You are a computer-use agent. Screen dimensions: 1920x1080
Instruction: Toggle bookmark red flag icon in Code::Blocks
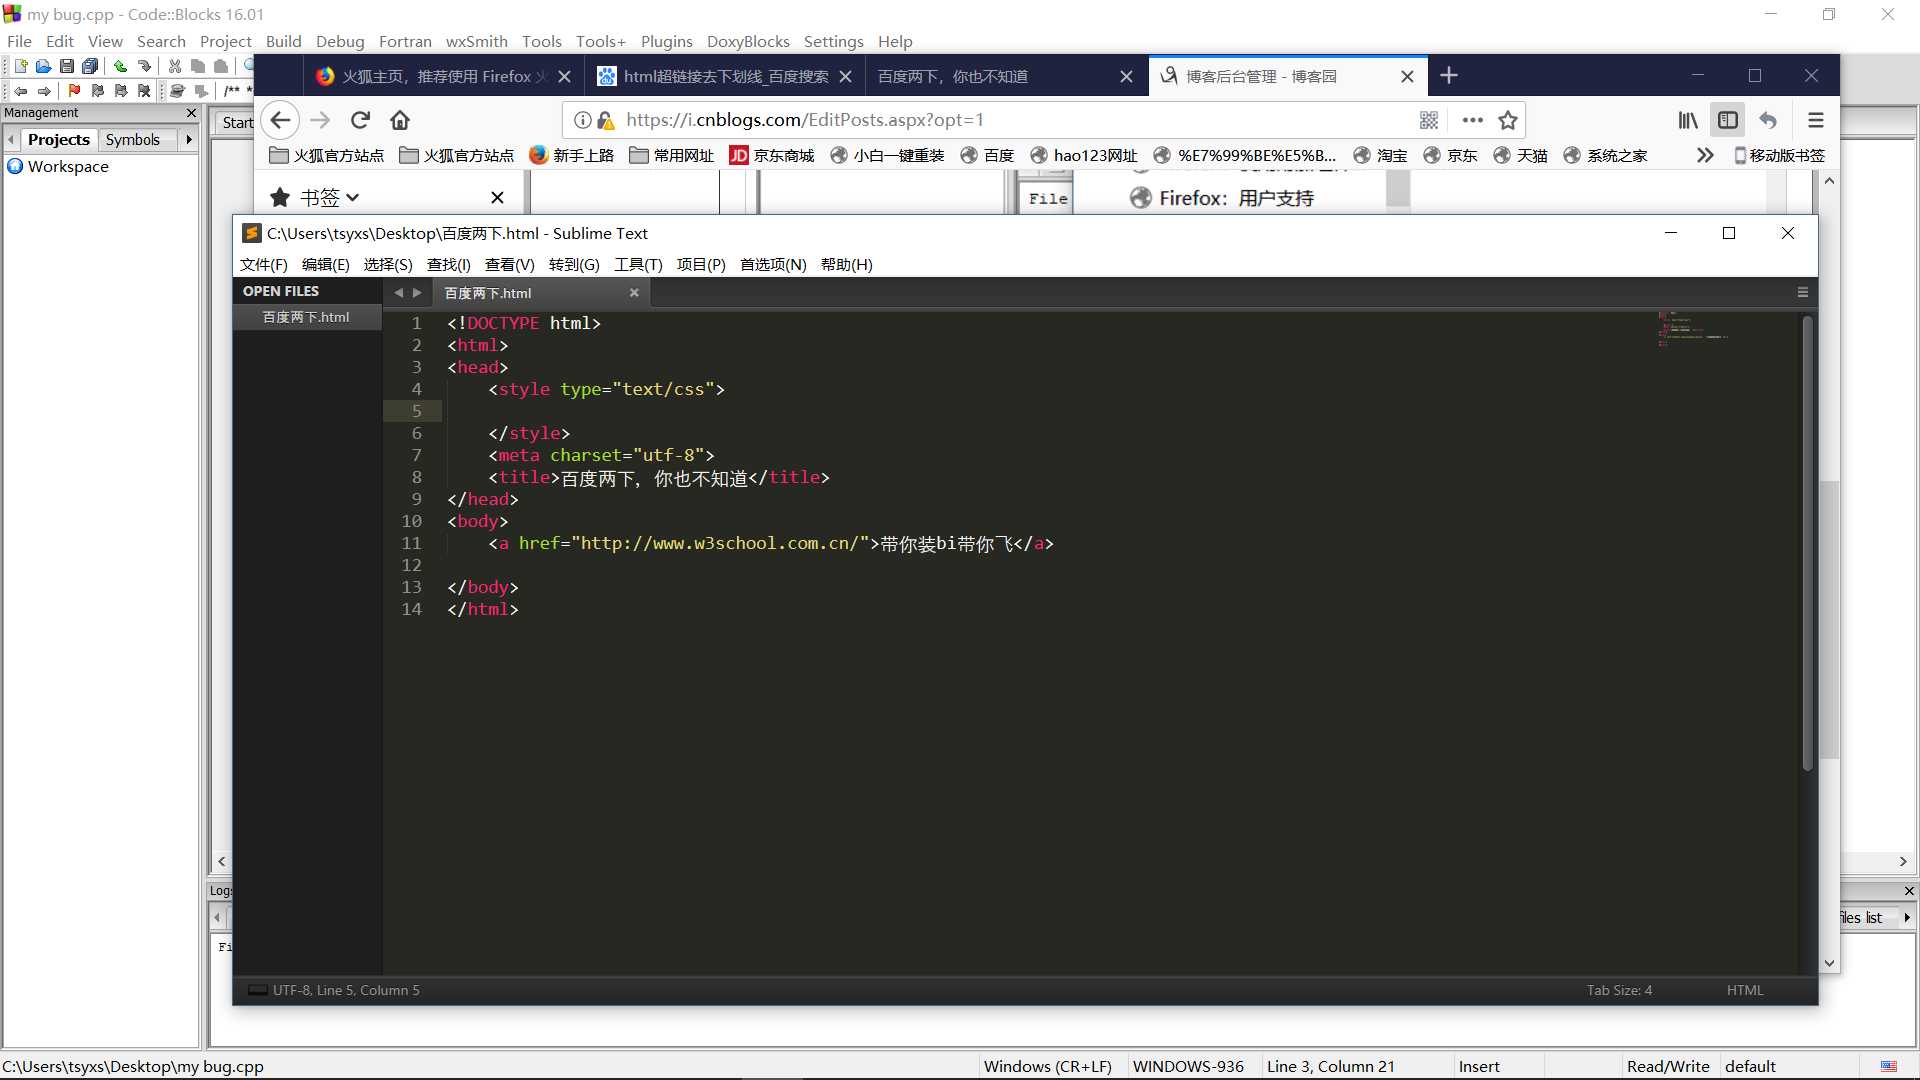[74, 91]
